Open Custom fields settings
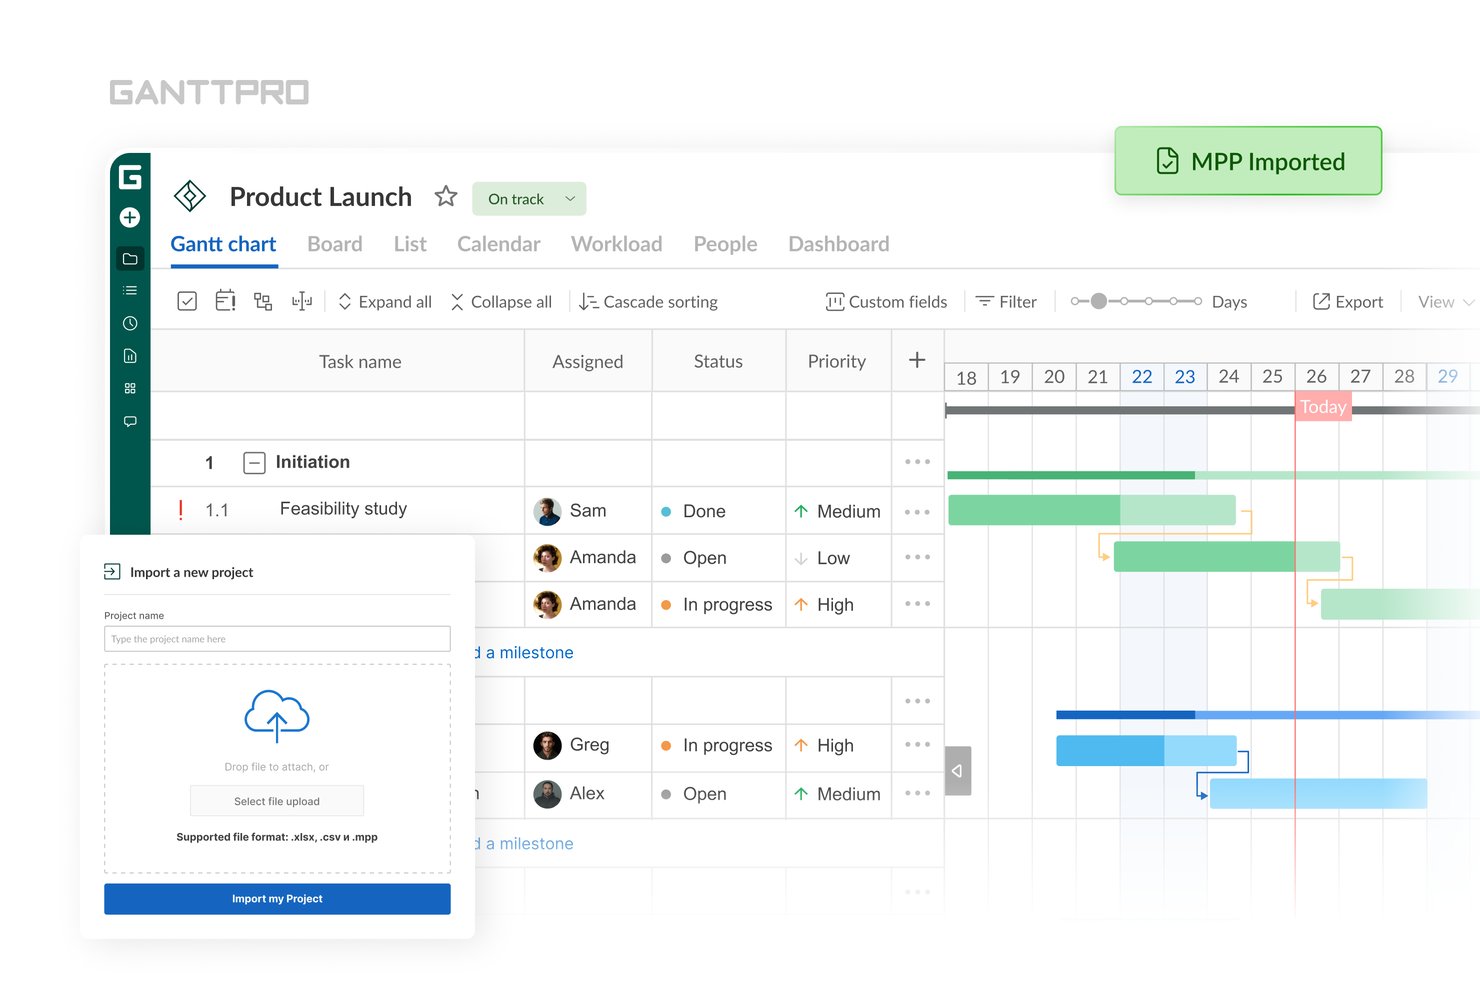Screen dimensions: 1480x987 click(886, 302)
